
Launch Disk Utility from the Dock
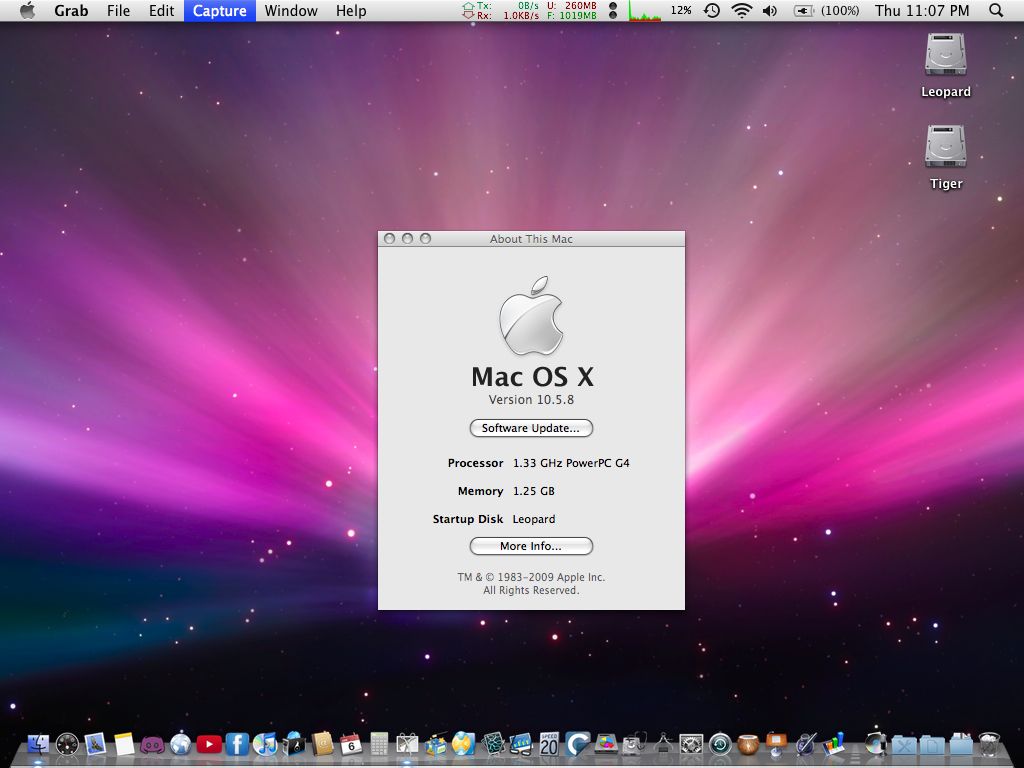tap(634, 744)
